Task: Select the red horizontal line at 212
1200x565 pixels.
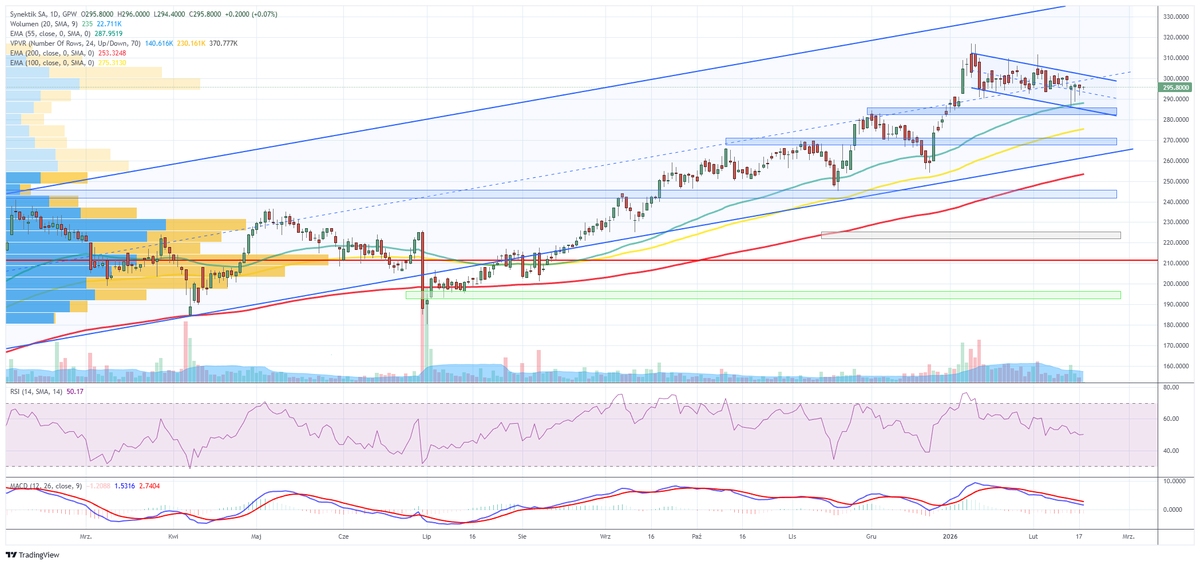Action: (x=580, y=259)
